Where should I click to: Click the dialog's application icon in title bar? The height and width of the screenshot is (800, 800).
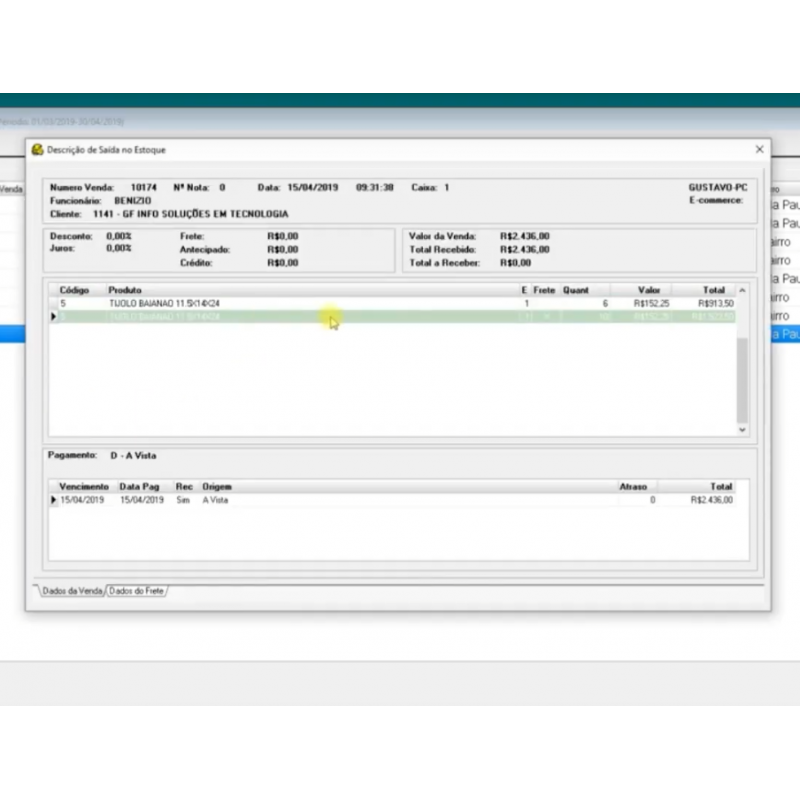38,149
